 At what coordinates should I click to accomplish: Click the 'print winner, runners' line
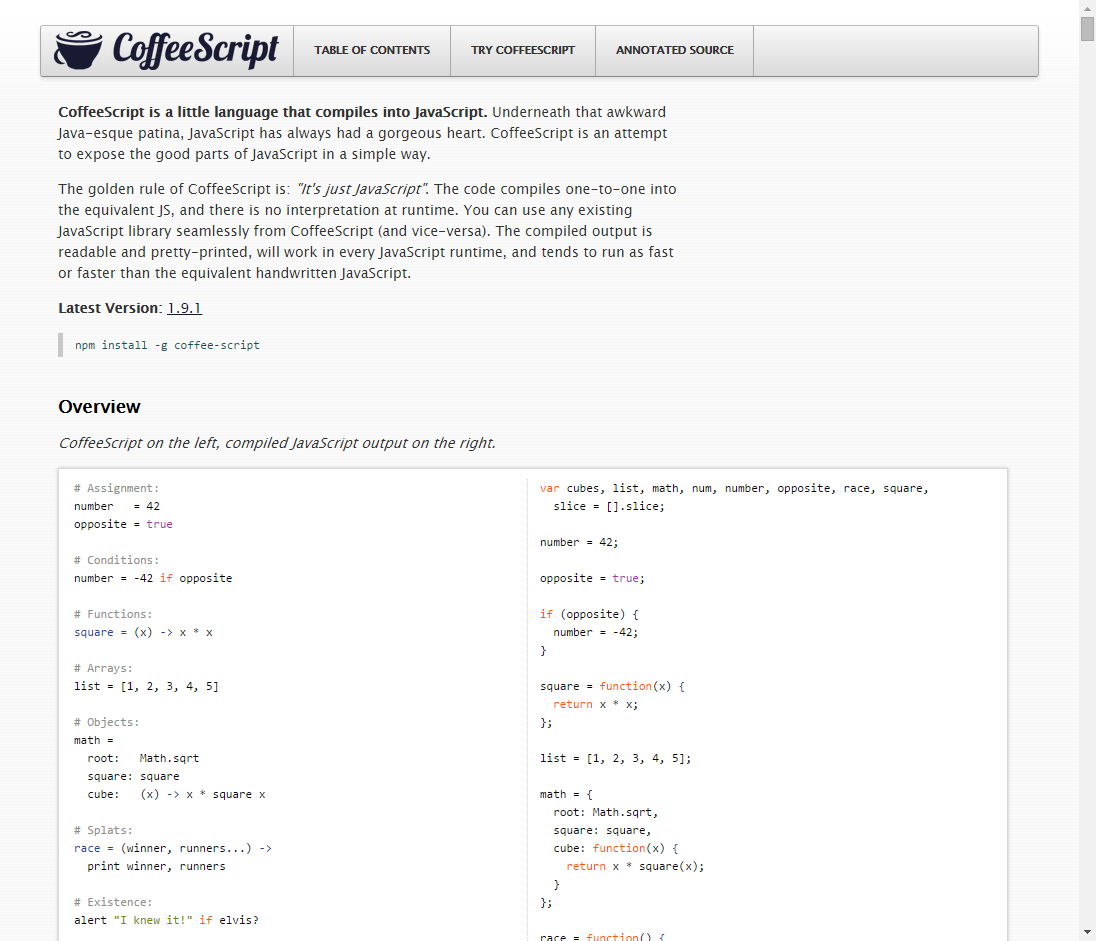click(157, 866)
